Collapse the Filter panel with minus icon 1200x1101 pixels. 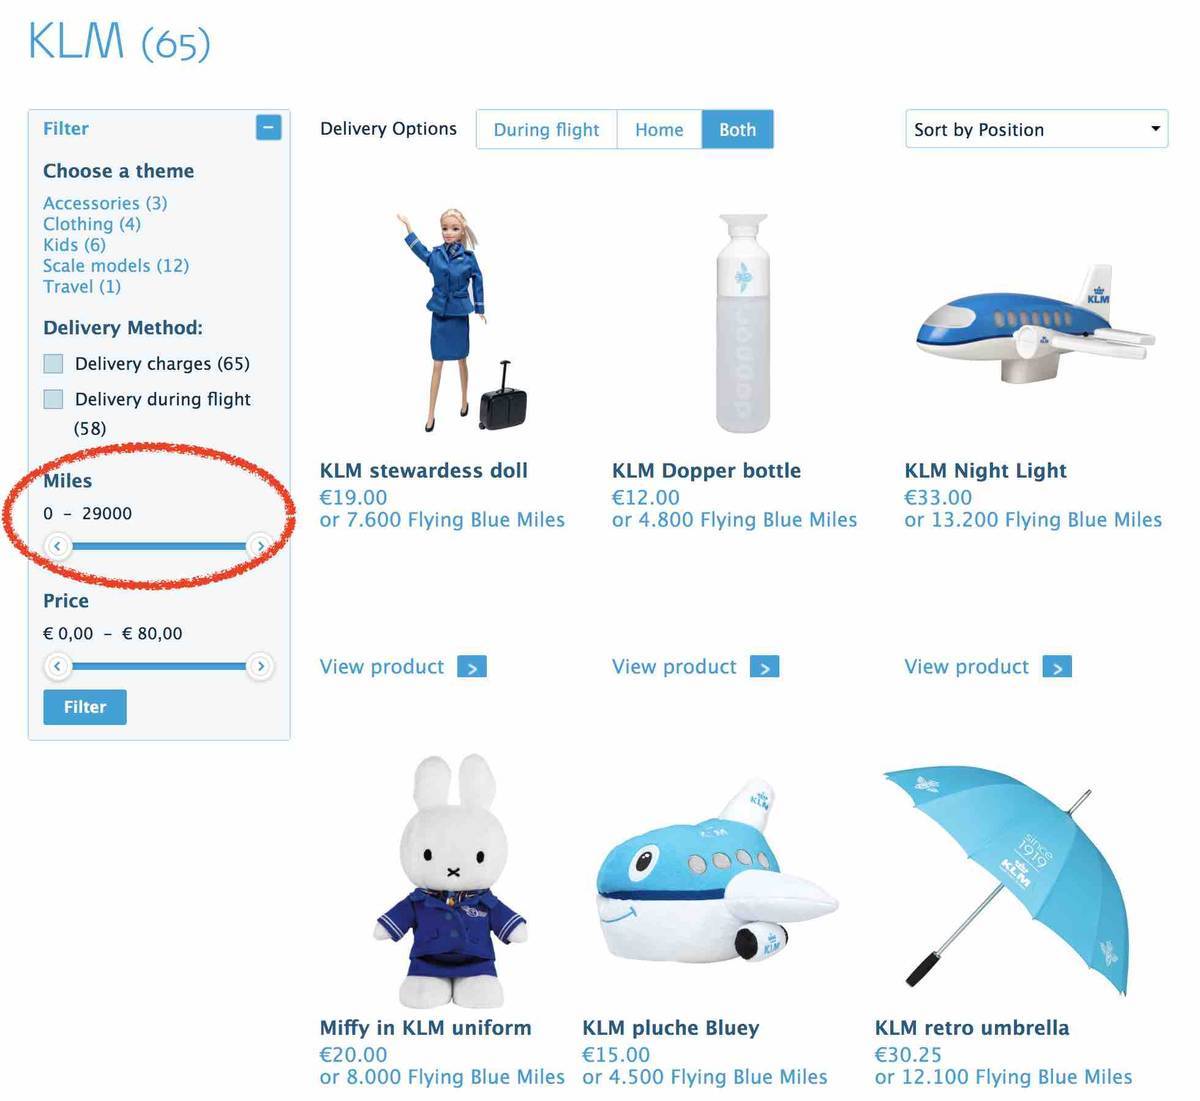[x=268, y=128]
